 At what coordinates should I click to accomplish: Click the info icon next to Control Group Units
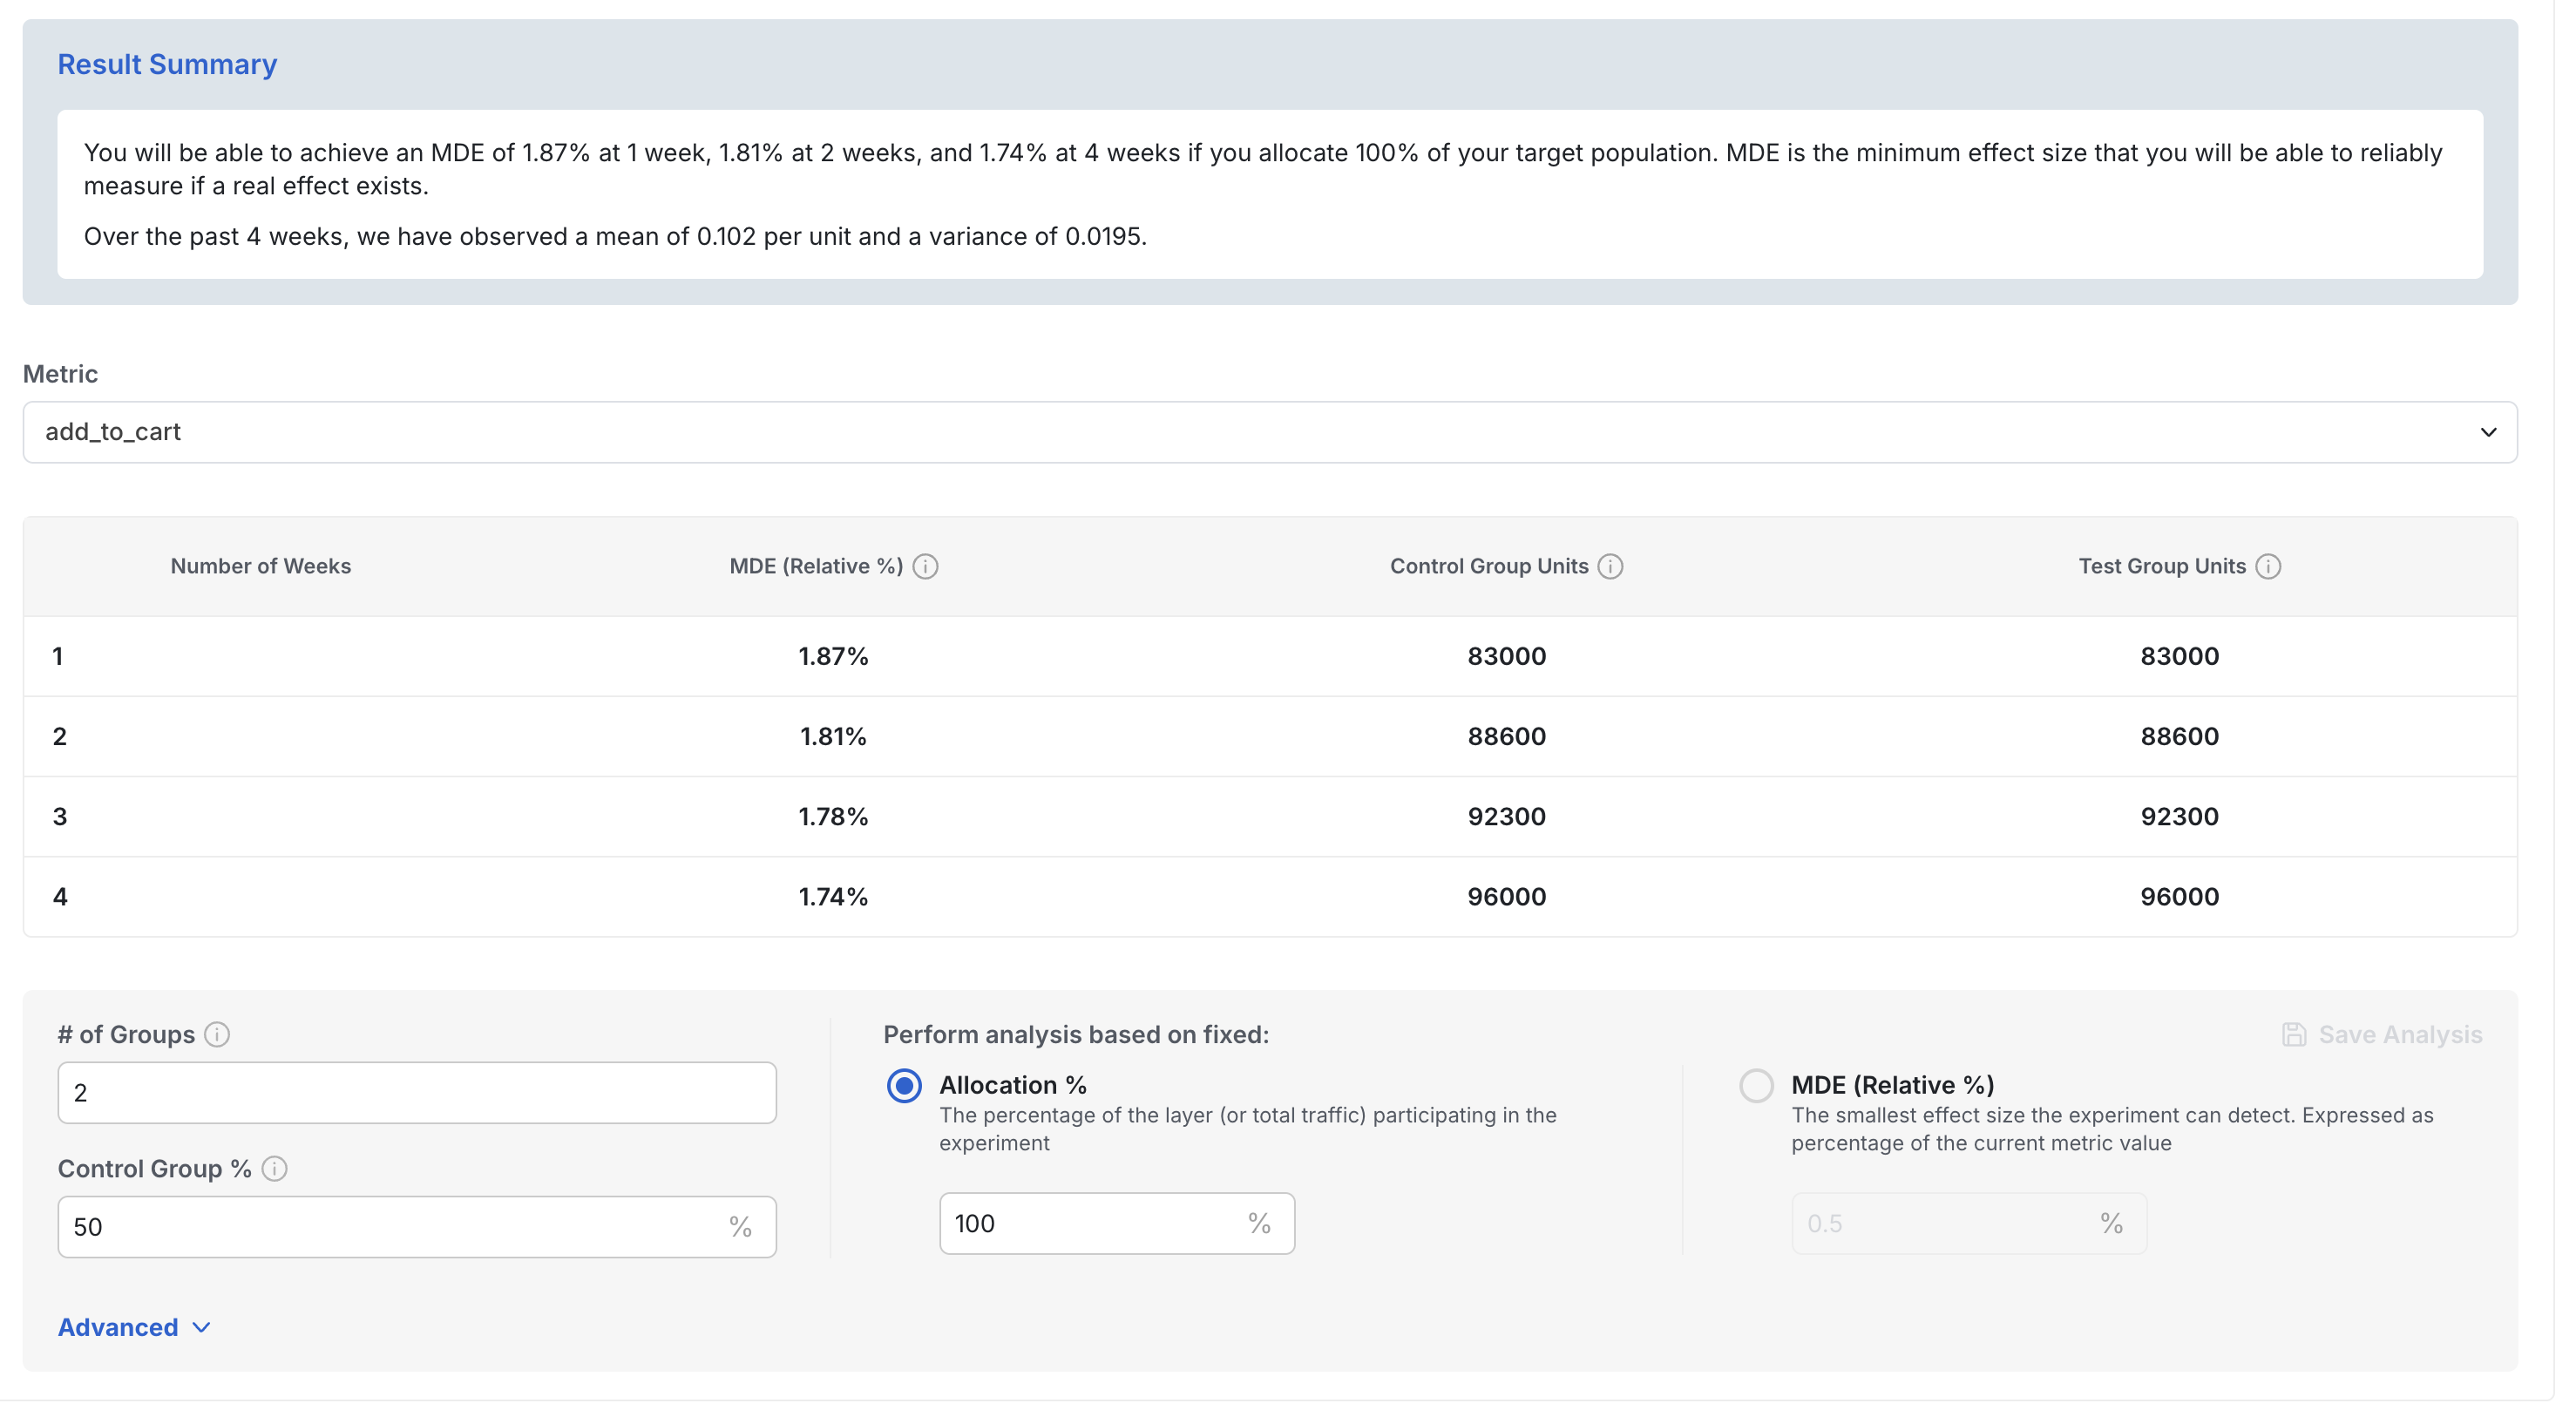[x=1611, y=566]
